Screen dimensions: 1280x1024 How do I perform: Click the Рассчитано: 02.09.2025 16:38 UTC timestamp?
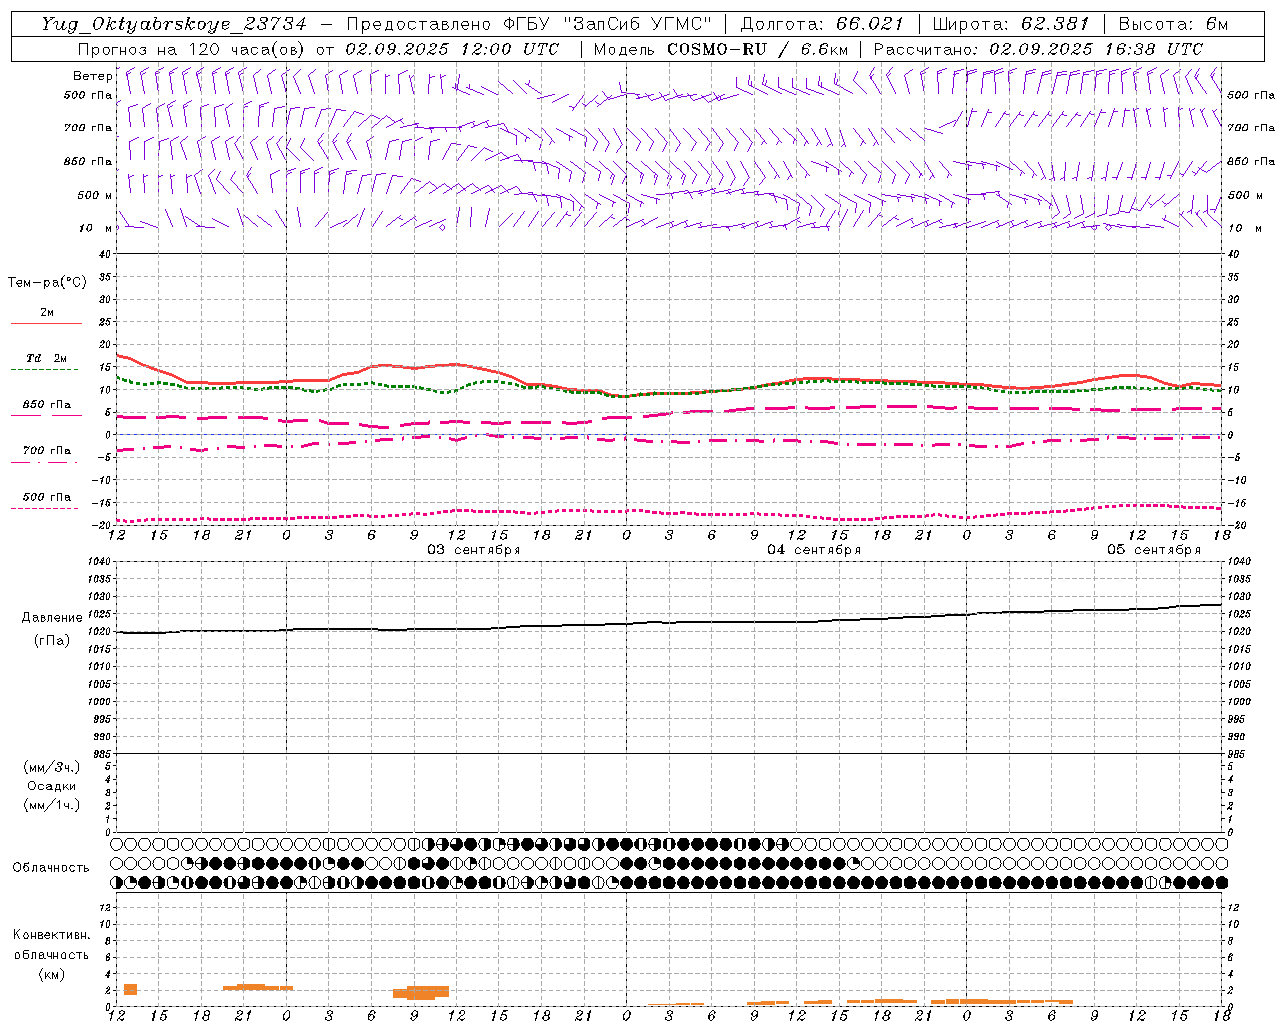coord(1038,48)
